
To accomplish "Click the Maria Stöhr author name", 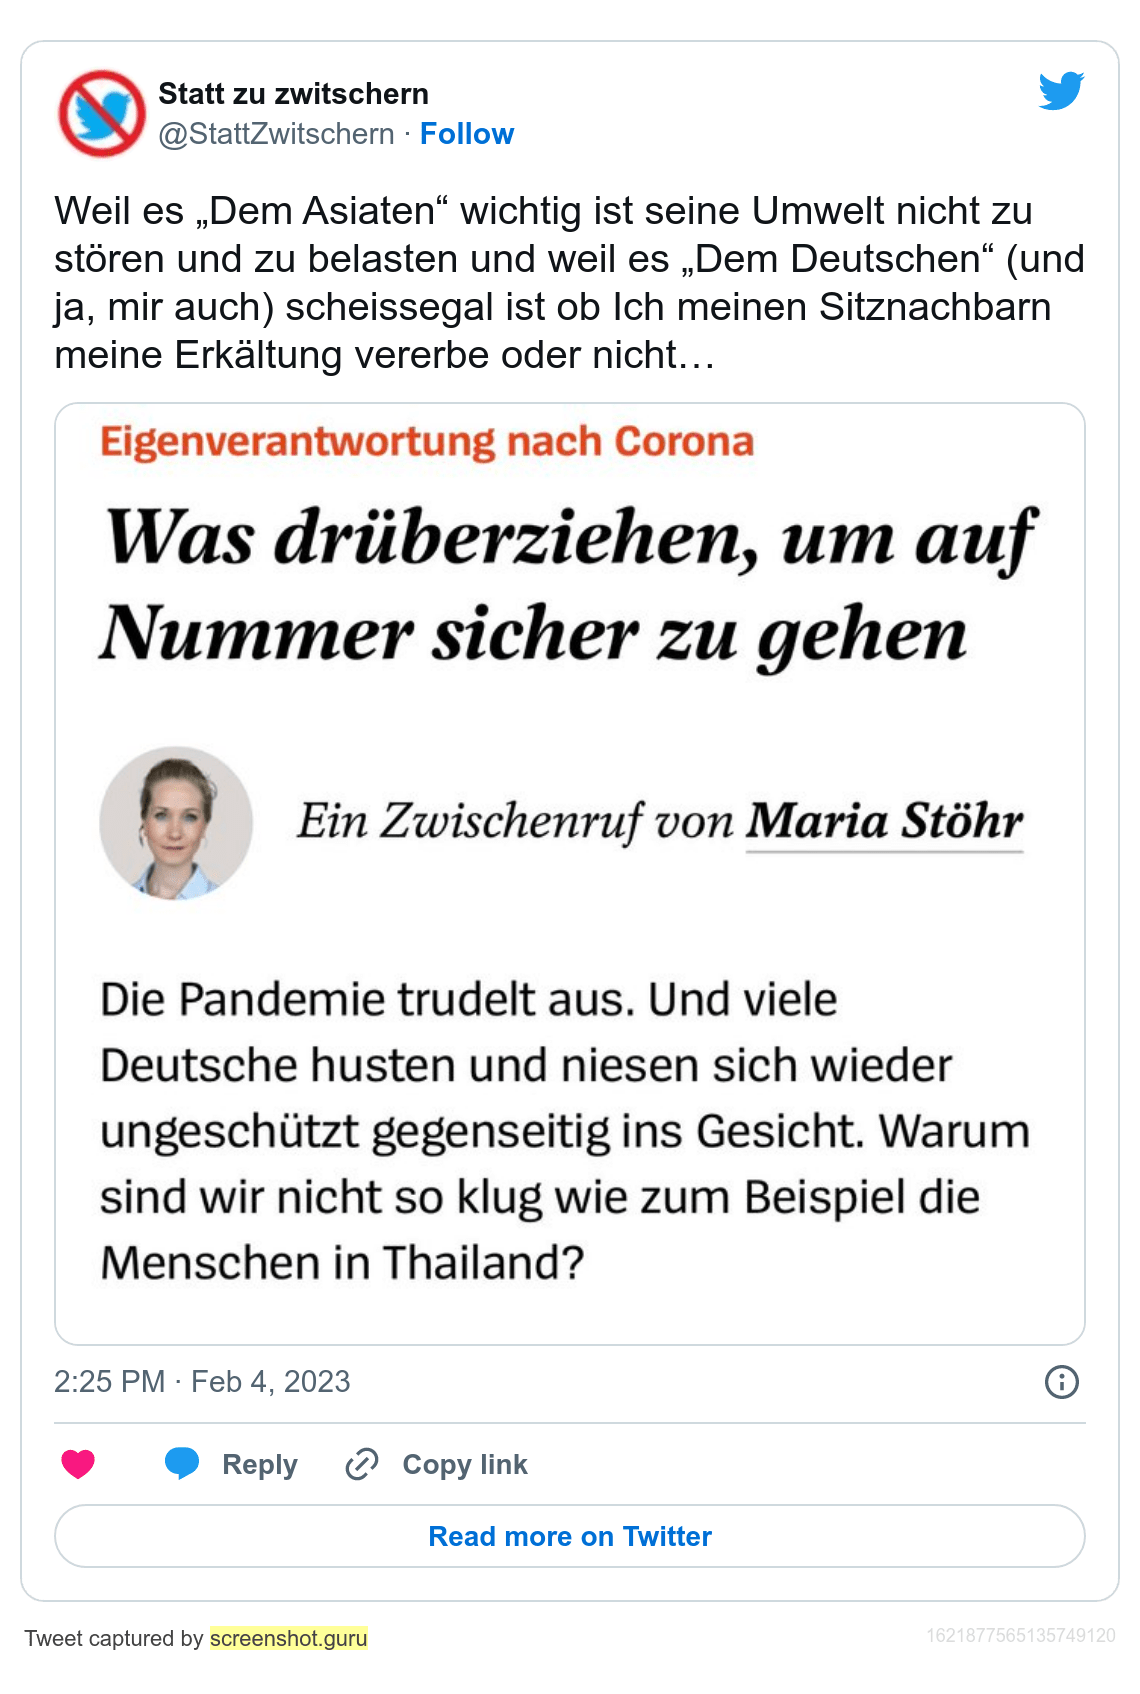I will click(x=884, y=822).
